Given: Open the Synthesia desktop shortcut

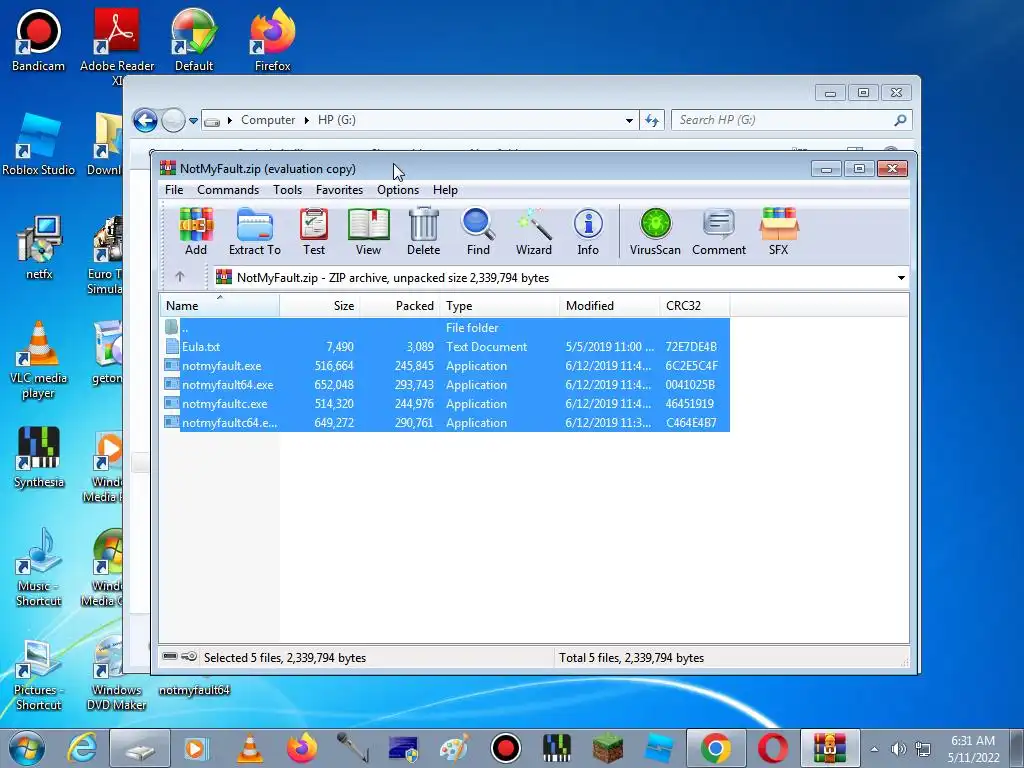Looking at the screenshot, I should tap(38, 457).
